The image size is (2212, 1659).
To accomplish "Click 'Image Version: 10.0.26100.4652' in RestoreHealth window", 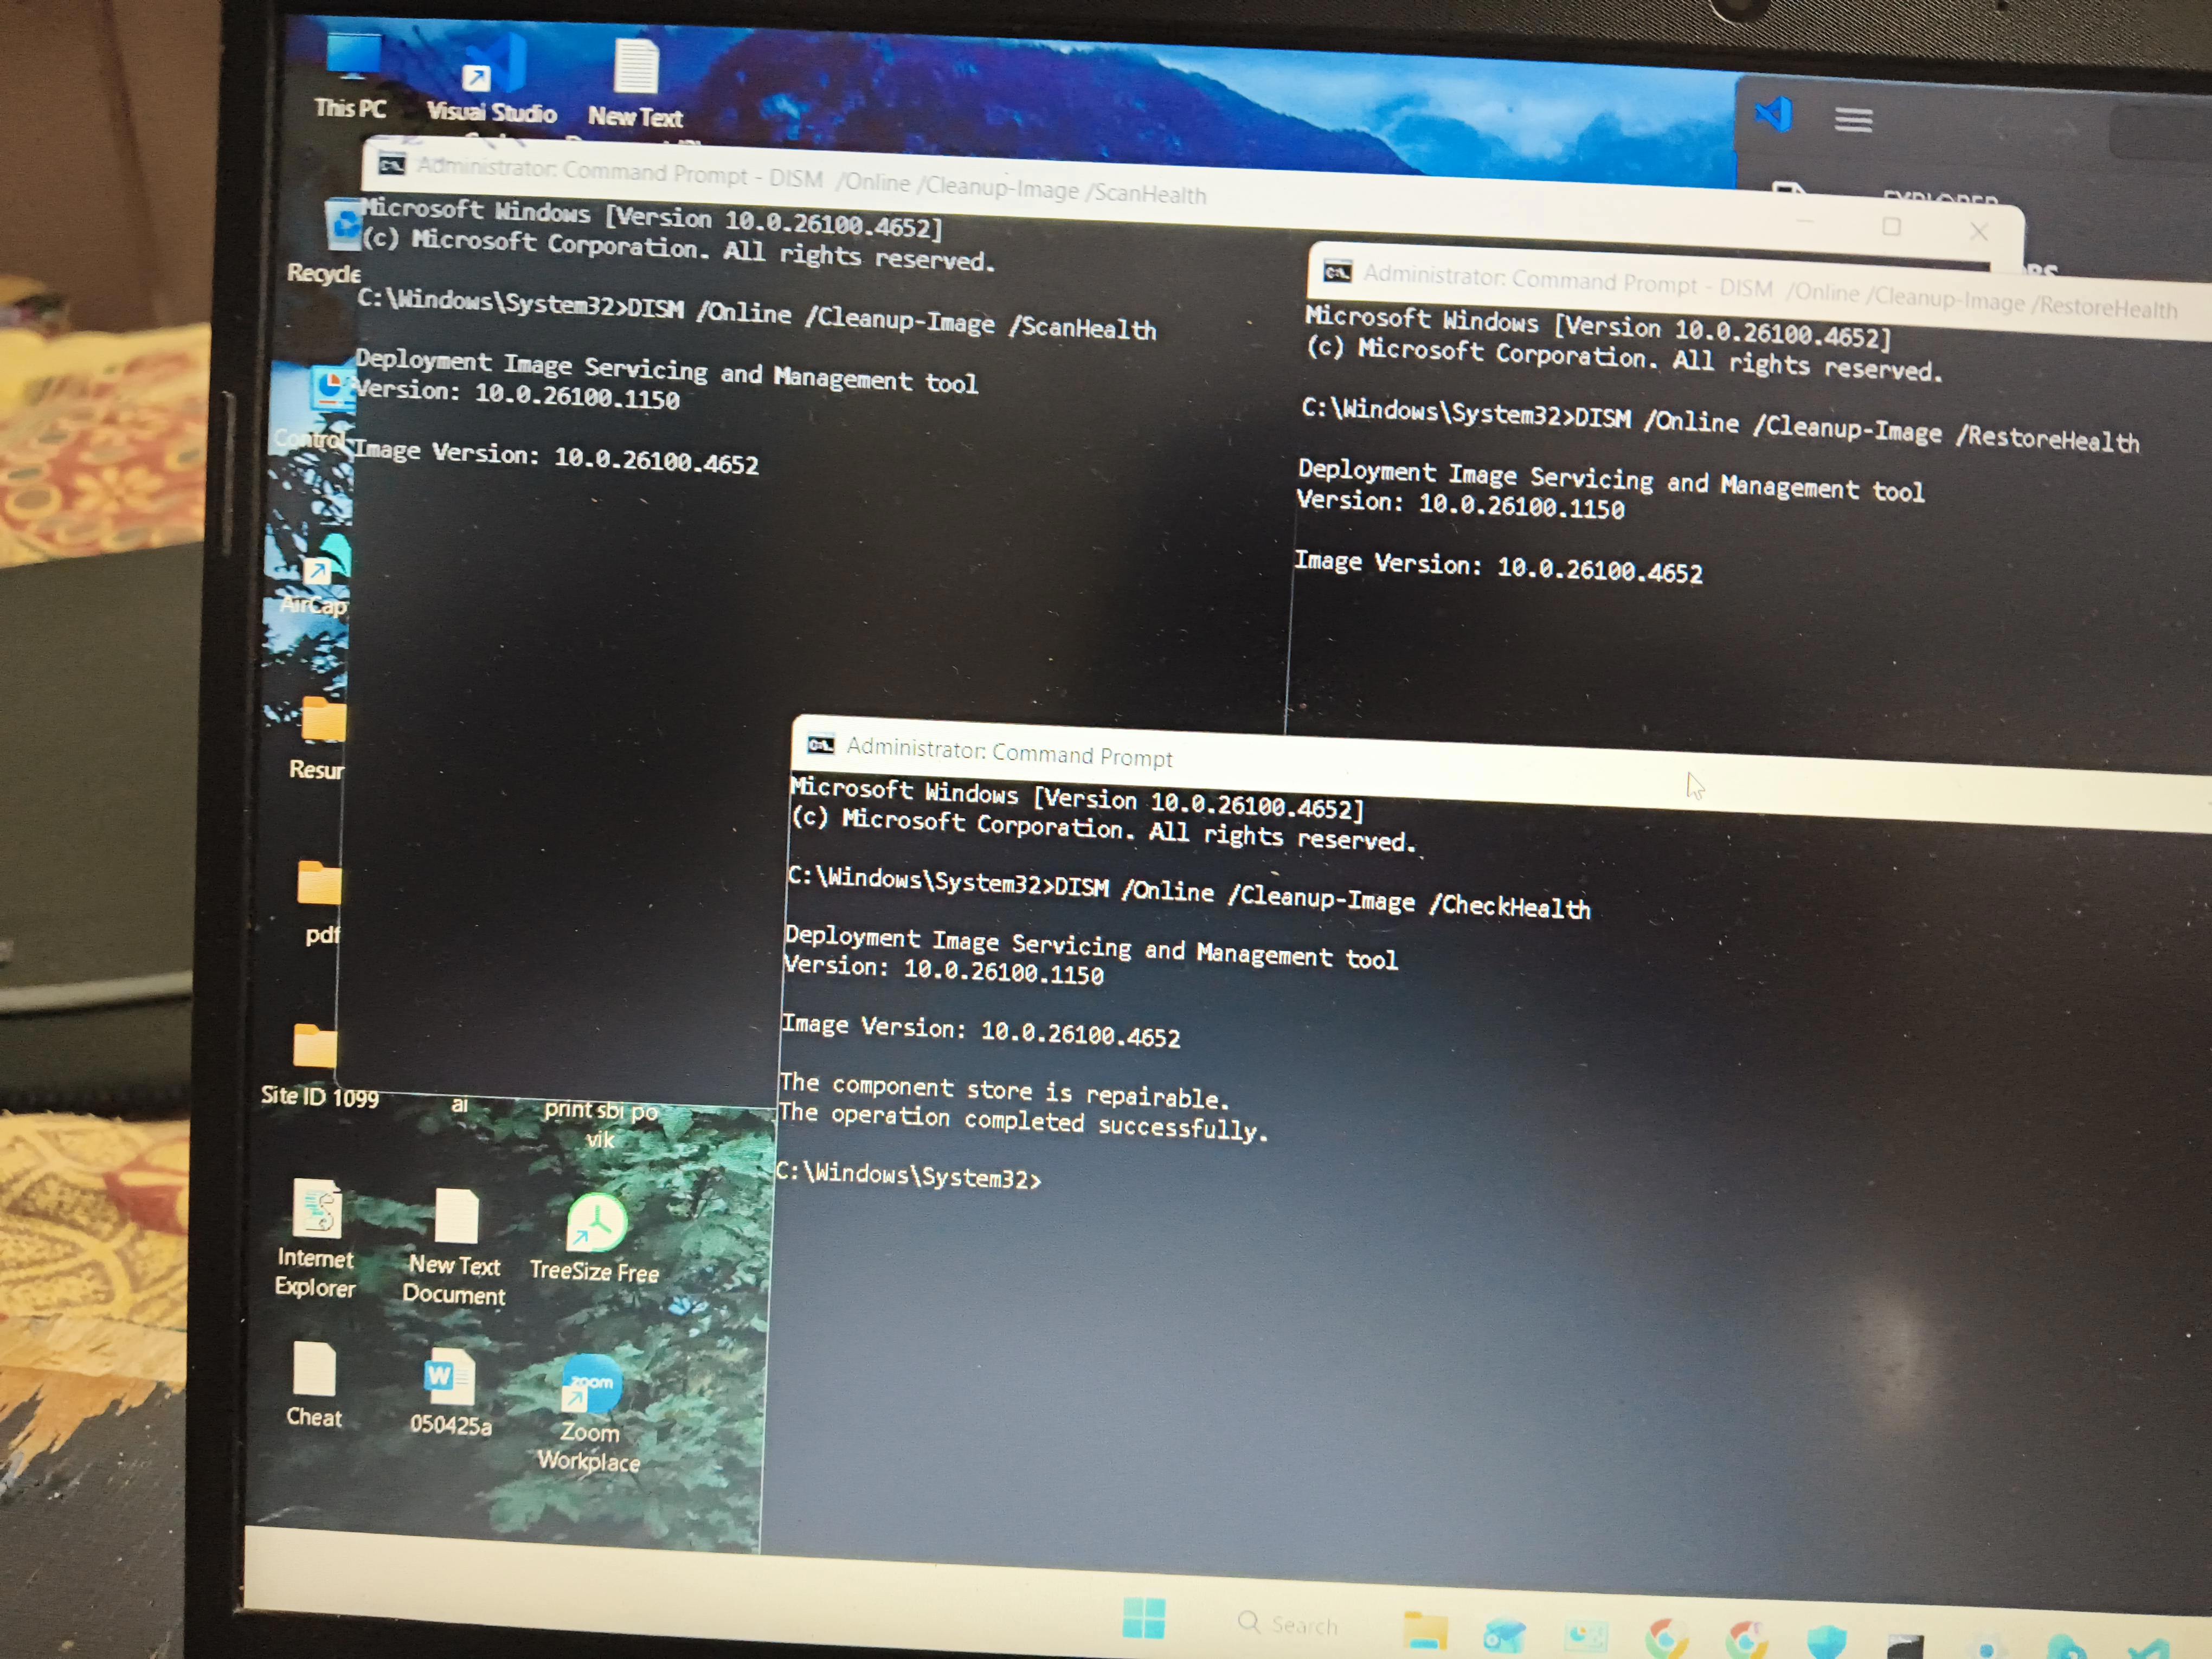I will (1498, 566).
